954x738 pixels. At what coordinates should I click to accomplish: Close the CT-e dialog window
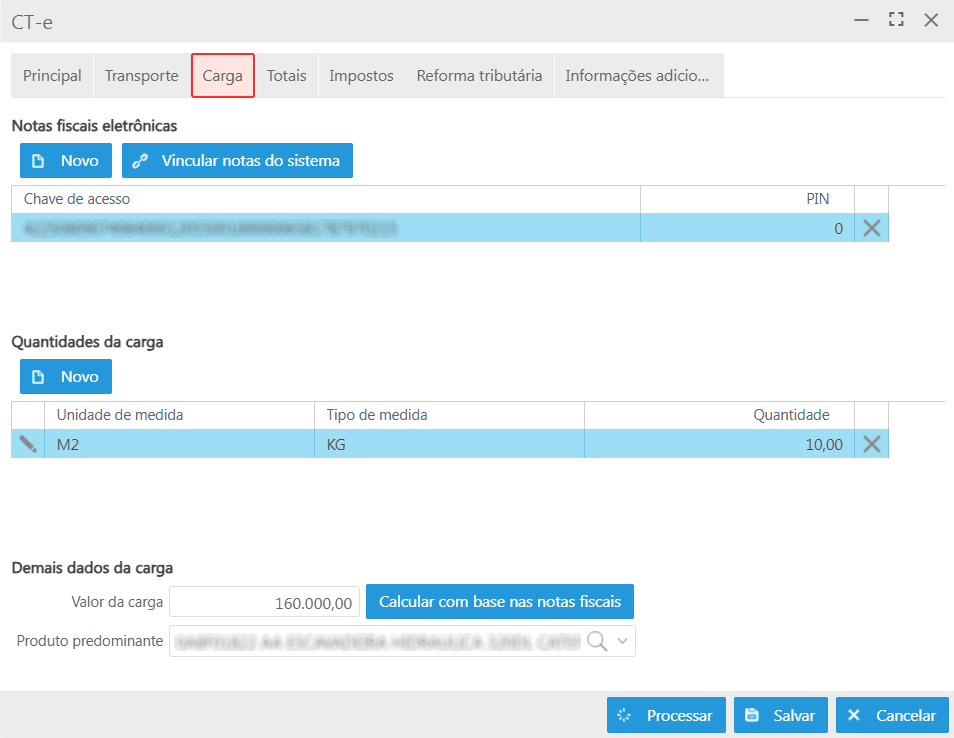(931, 20)
